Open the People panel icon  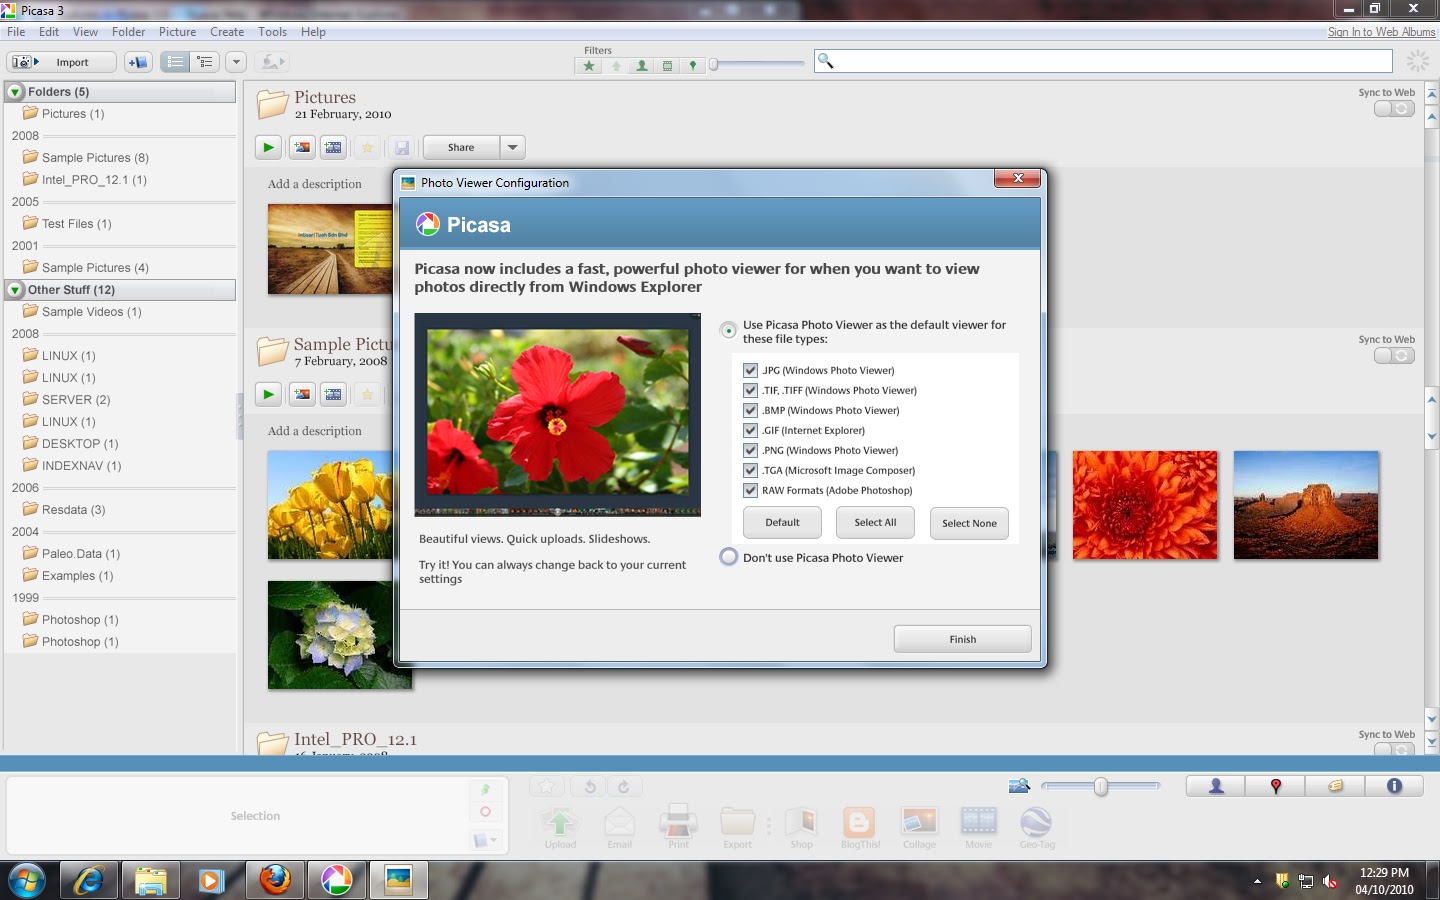(1216, 786)
